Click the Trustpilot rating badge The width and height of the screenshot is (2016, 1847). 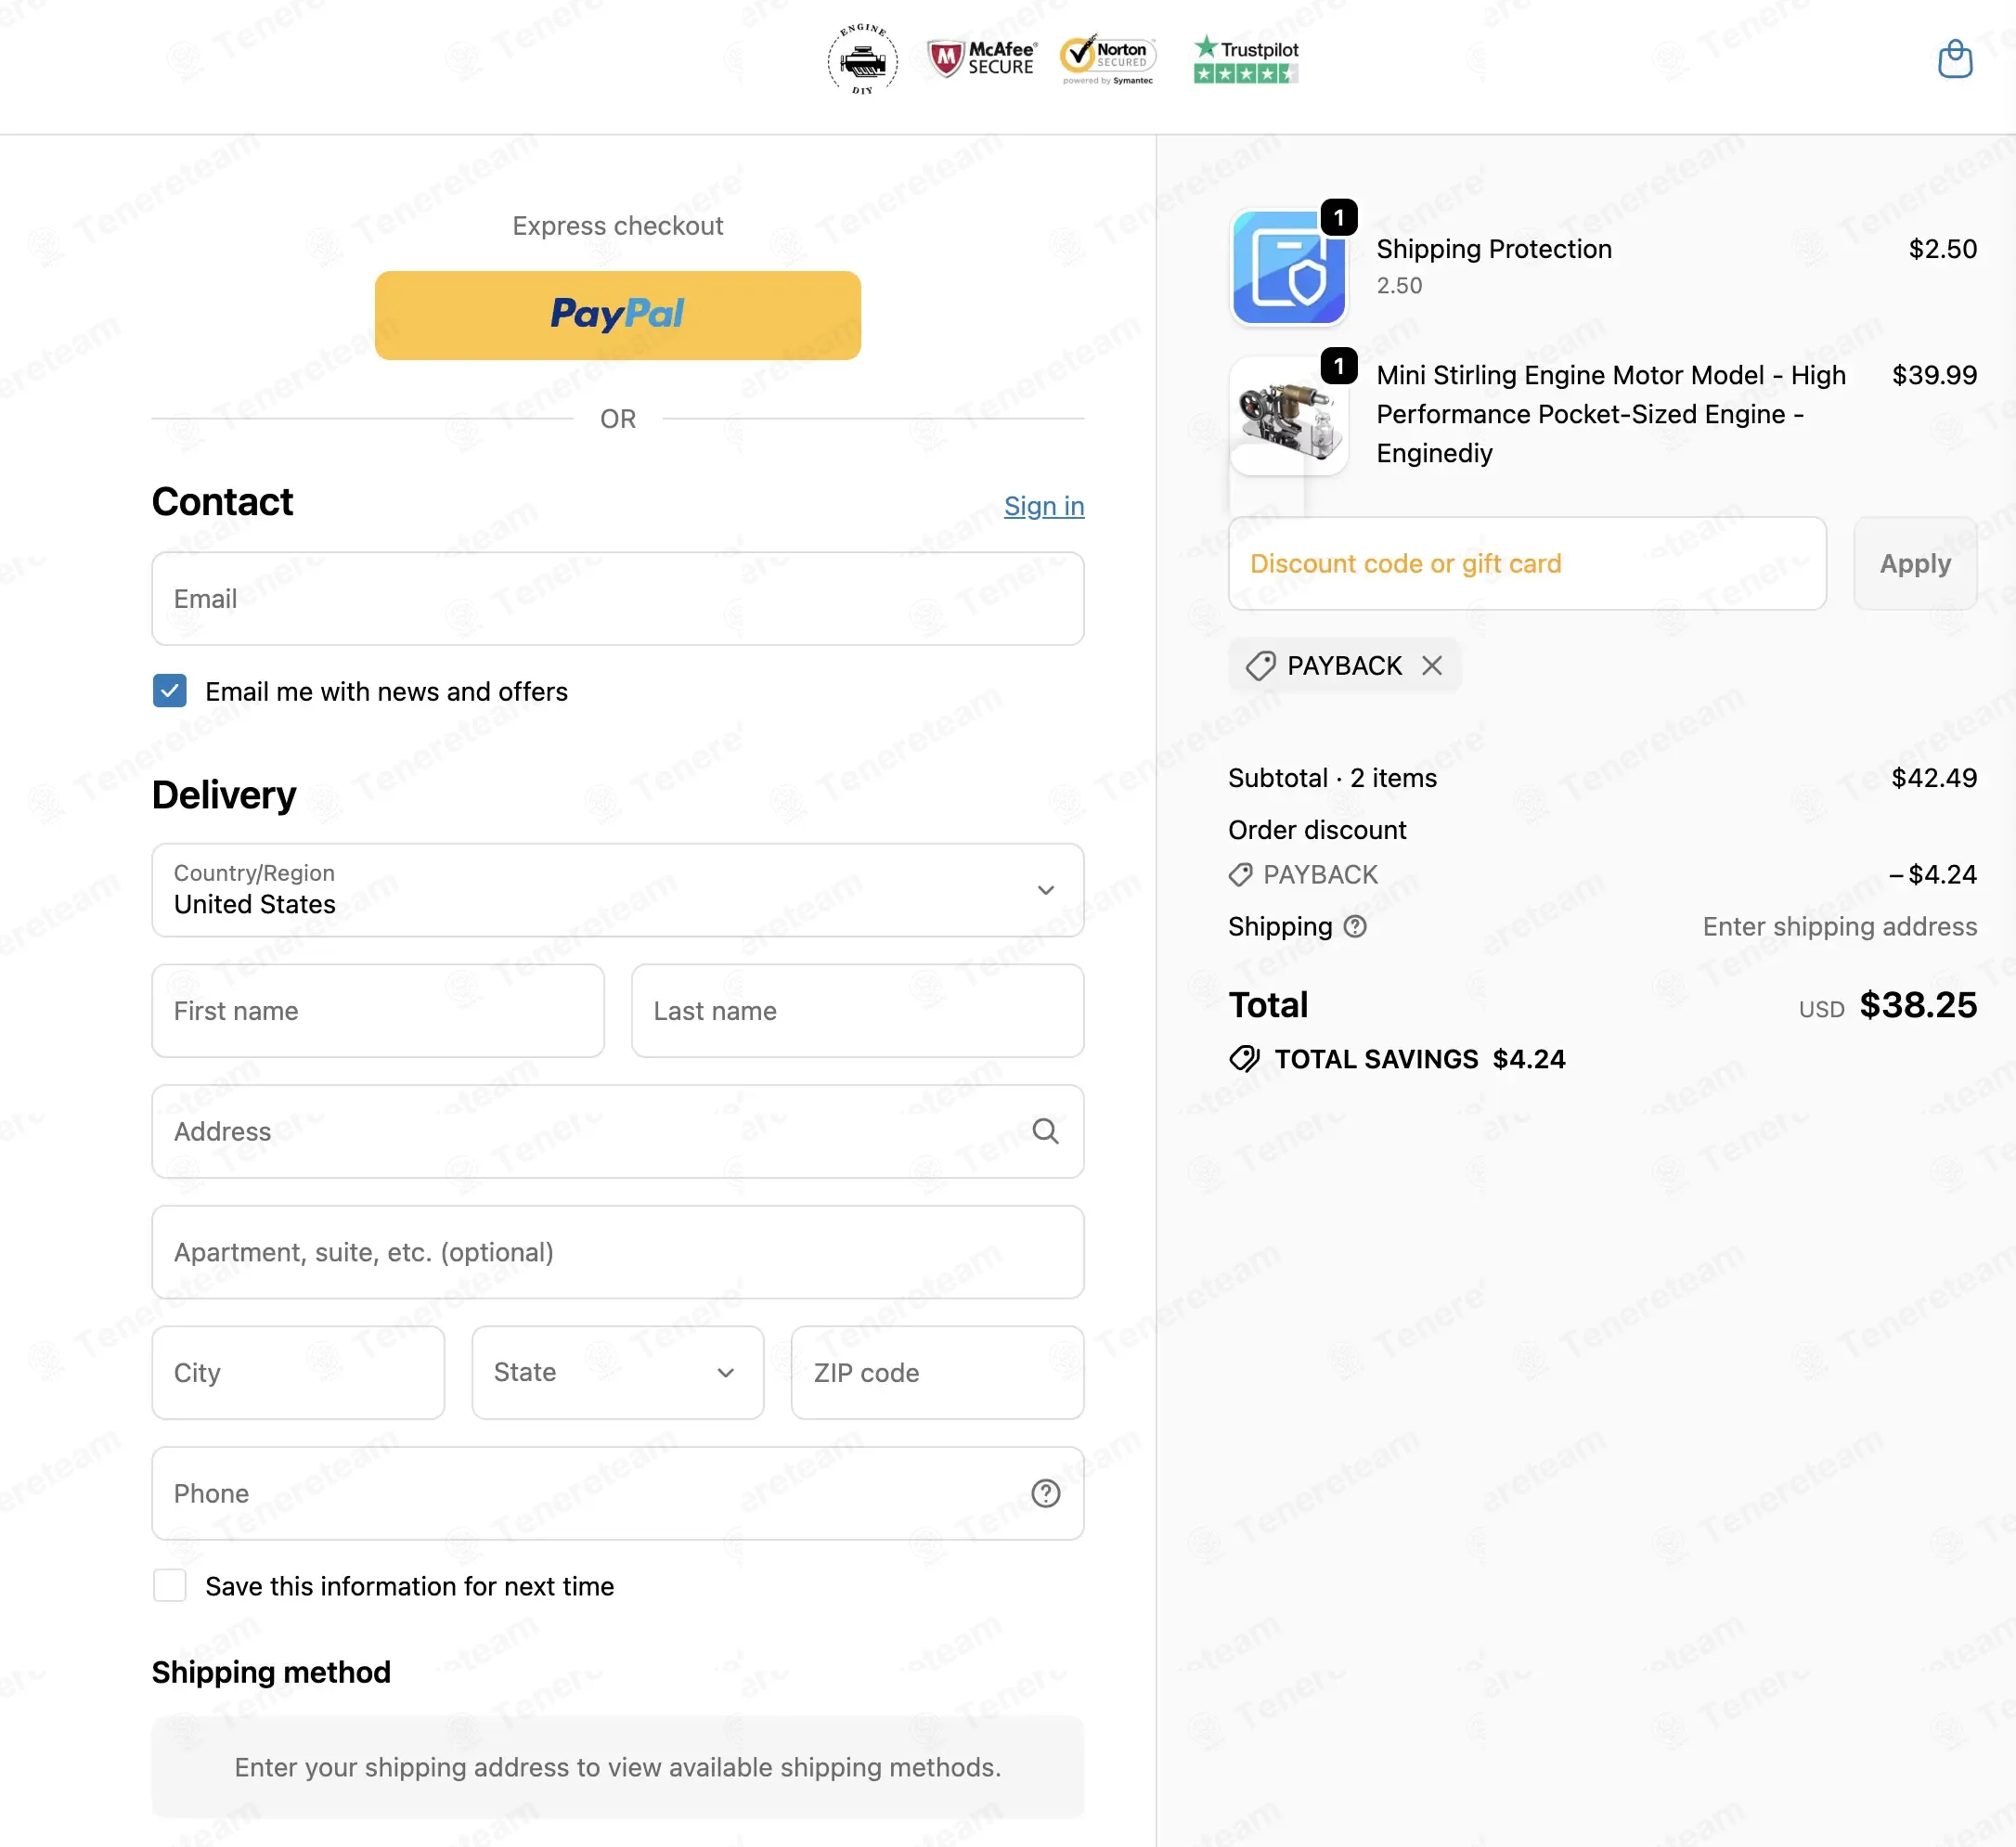[1246, 60]
